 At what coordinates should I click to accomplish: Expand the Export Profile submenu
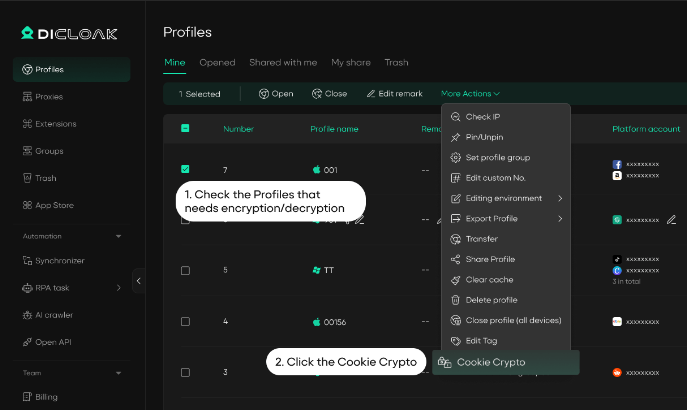560,219
